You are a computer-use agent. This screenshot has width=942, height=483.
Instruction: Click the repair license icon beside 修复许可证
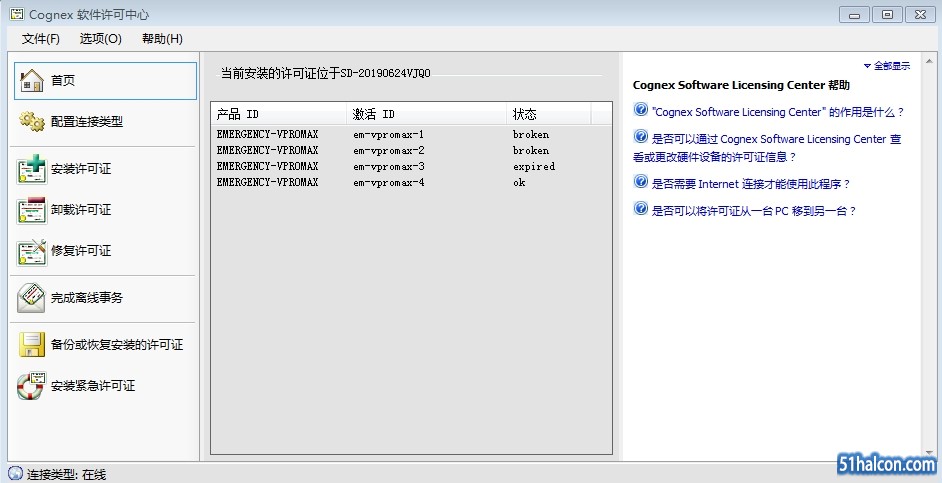click(32, 252)
